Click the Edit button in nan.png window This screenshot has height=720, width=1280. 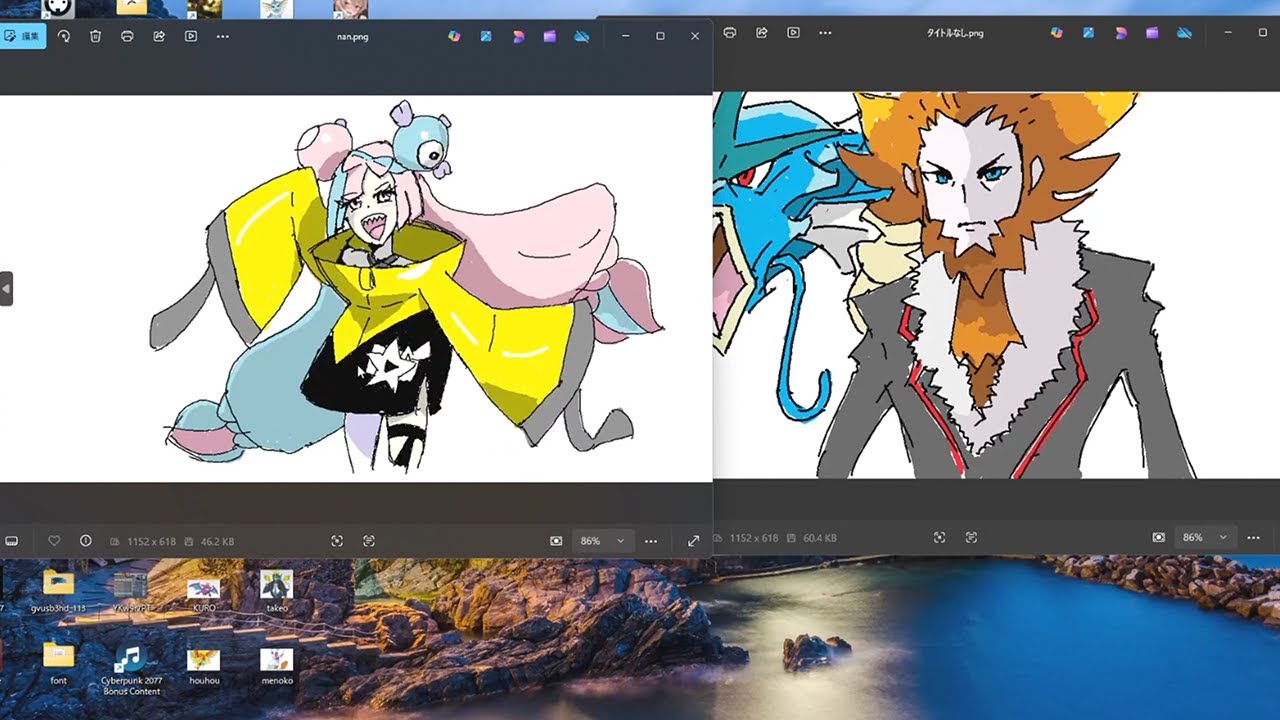23,36
